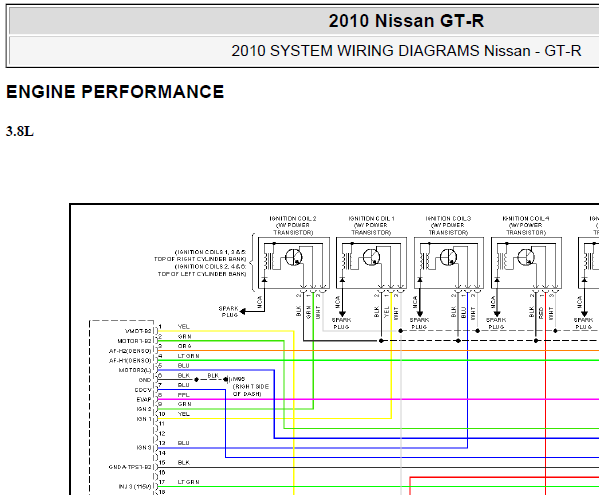Click the M95 ground symbol on the BLK wire
Image resolution: width=599 pixels, height=495 pixels.
click(227, 379)
